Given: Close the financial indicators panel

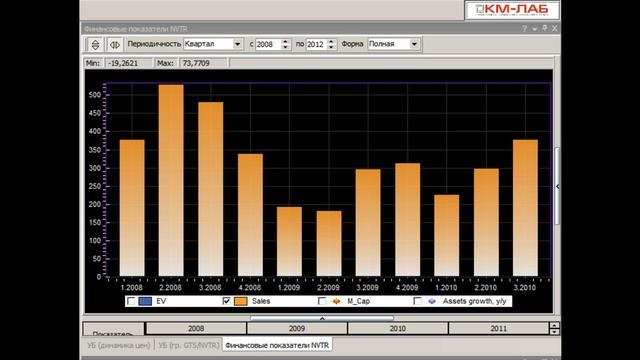Looking at the screenshot, I should point(554,28).
